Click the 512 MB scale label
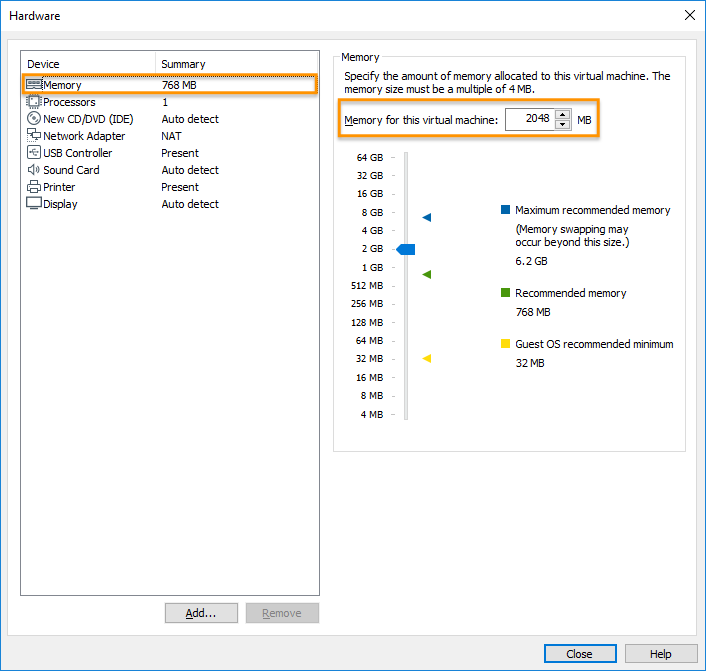The height and width of the screenshot is (671, 706). pyautogui.click(x=367, y=286)
